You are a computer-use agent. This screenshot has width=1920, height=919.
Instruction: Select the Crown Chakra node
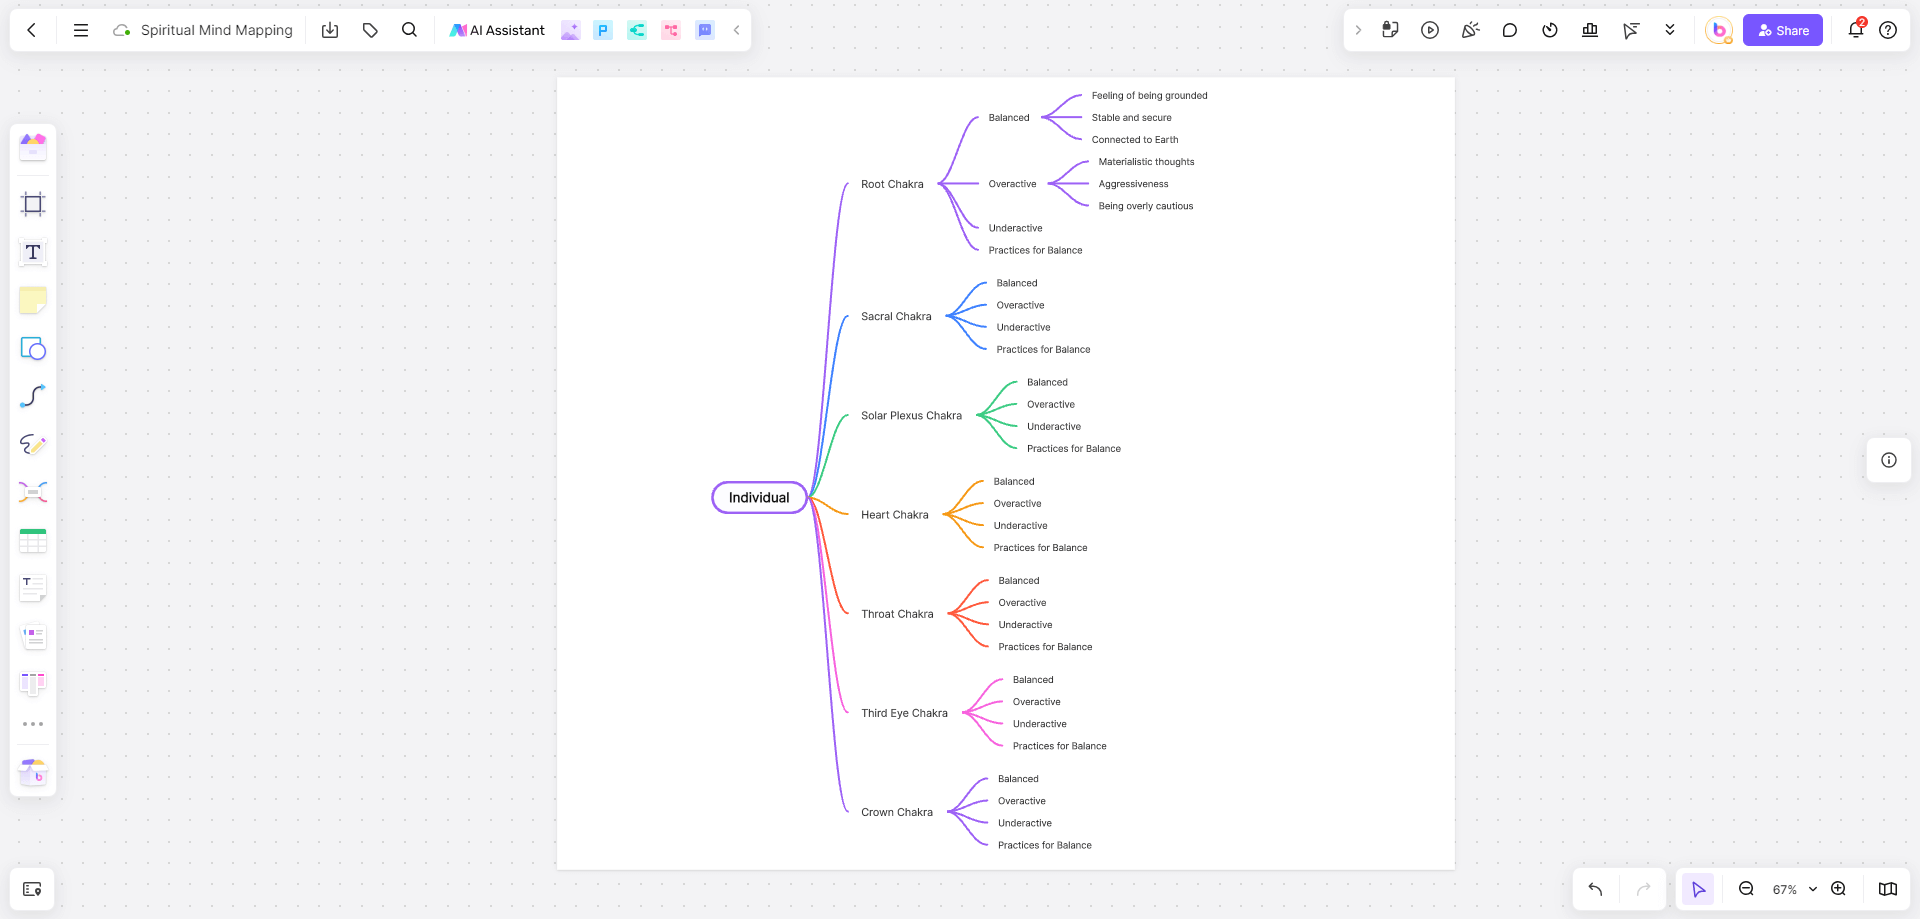[897, 812]
